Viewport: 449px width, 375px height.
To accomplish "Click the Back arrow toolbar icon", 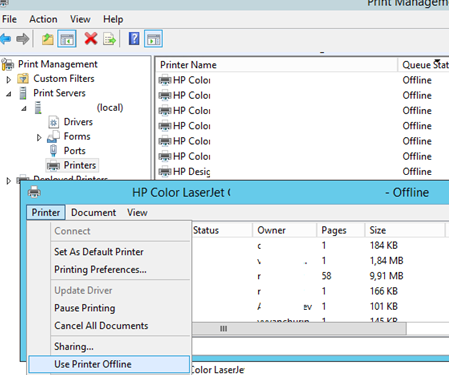I will tap(5, 39).
